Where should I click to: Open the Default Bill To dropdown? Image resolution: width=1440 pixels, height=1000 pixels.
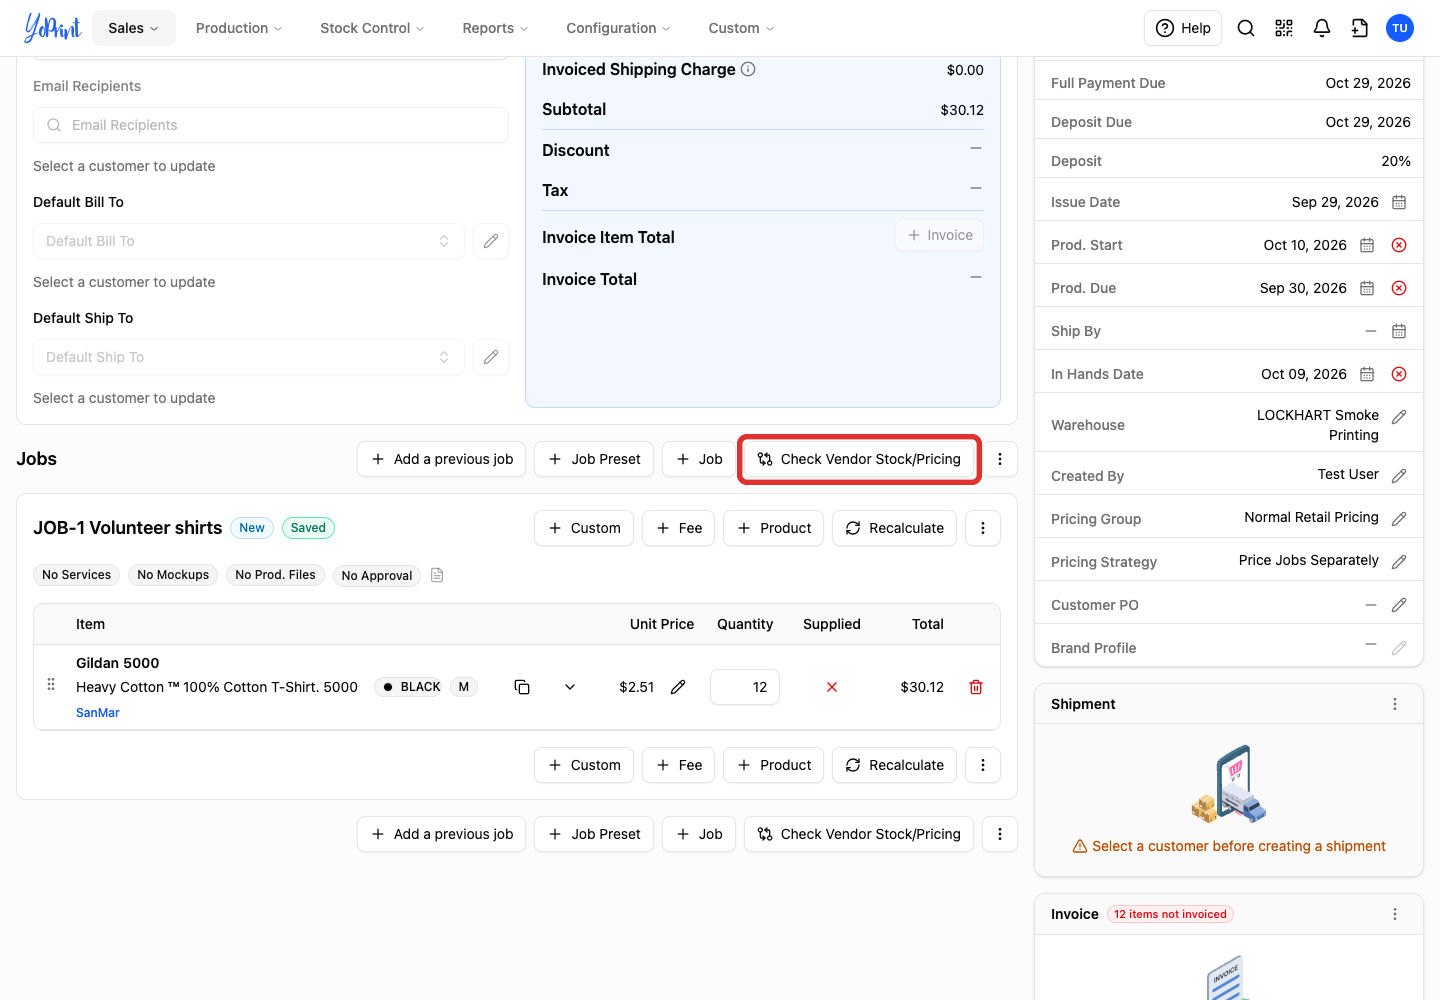point(249,241)
